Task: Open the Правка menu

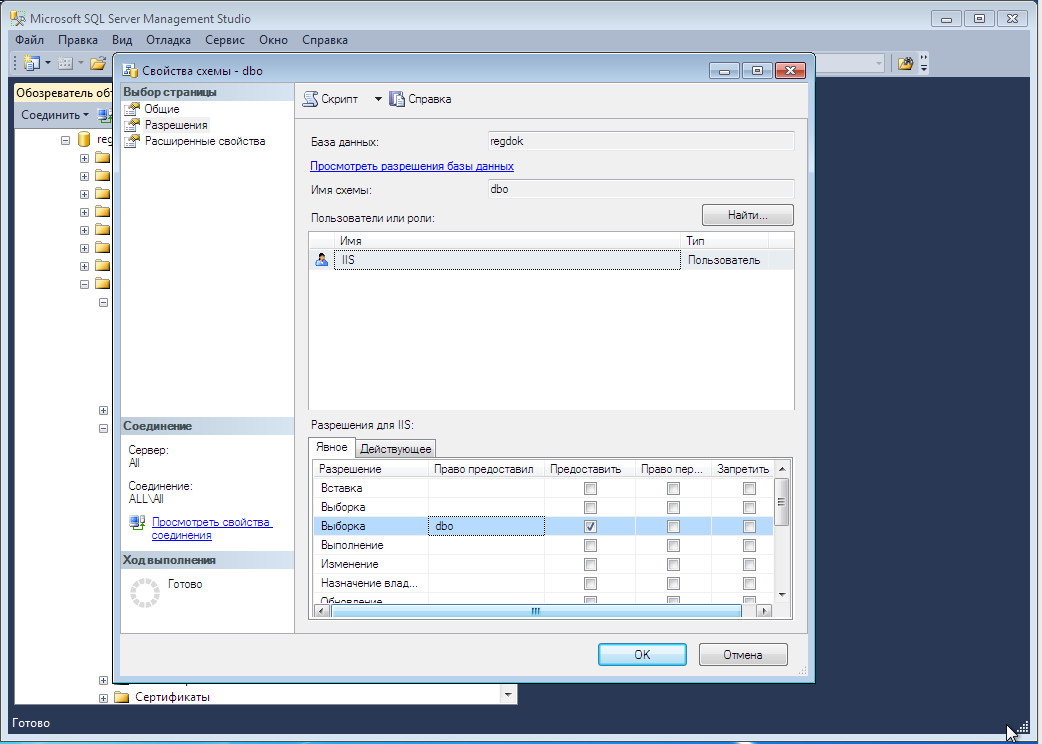Action: (x=78, y=40)
